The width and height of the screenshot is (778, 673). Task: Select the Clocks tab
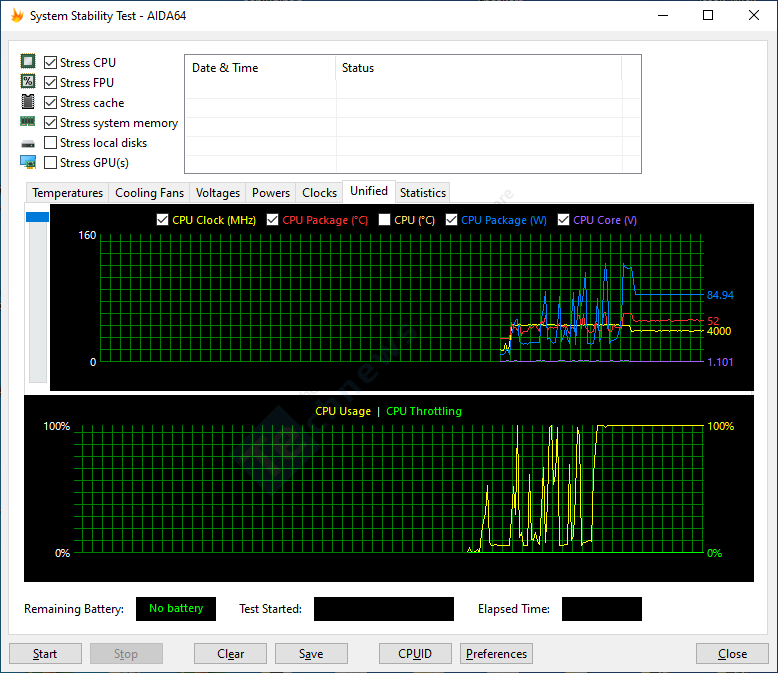point(320,193)
